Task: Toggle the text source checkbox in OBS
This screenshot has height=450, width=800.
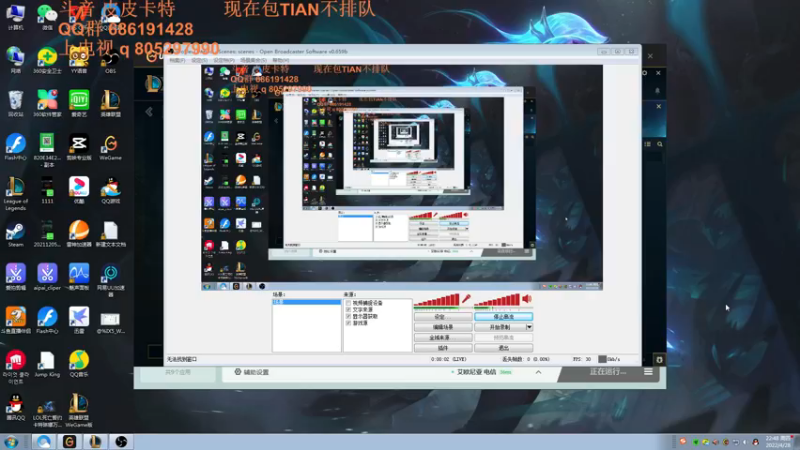Action: click(348, 310)
